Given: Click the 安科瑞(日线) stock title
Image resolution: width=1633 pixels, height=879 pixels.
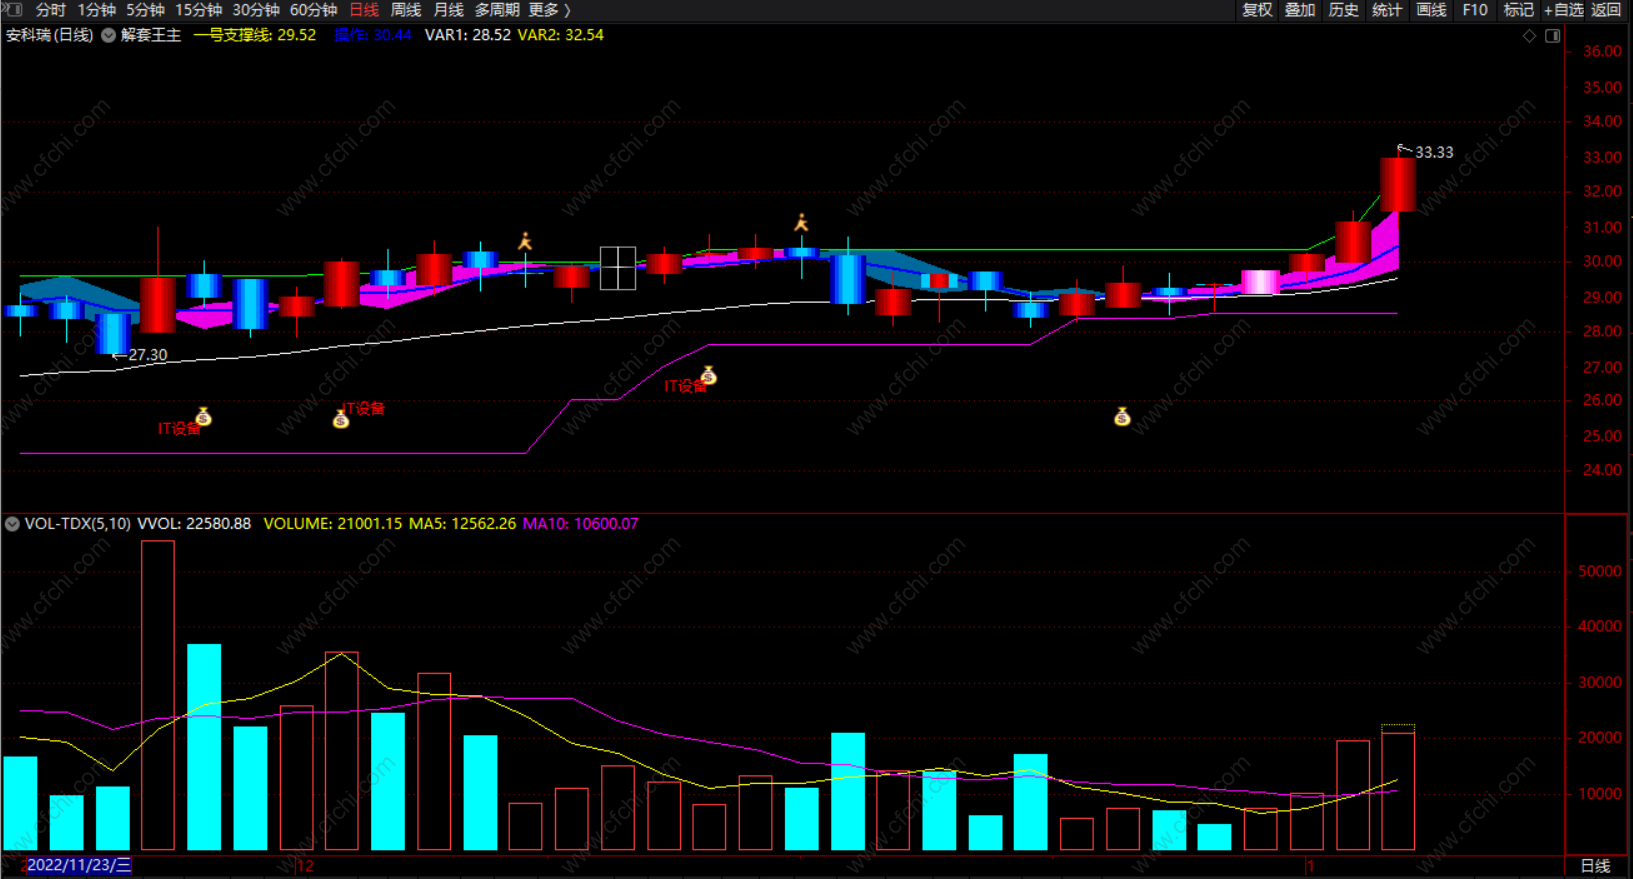Looking at the screenshot, I should pos(49,35).
